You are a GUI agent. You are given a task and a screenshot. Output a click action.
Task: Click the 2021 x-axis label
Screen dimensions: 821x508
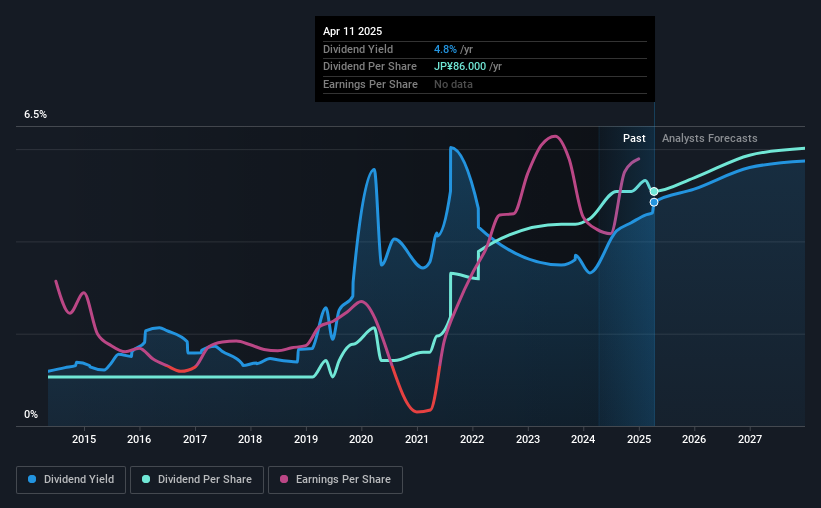[x=417, y=439]
